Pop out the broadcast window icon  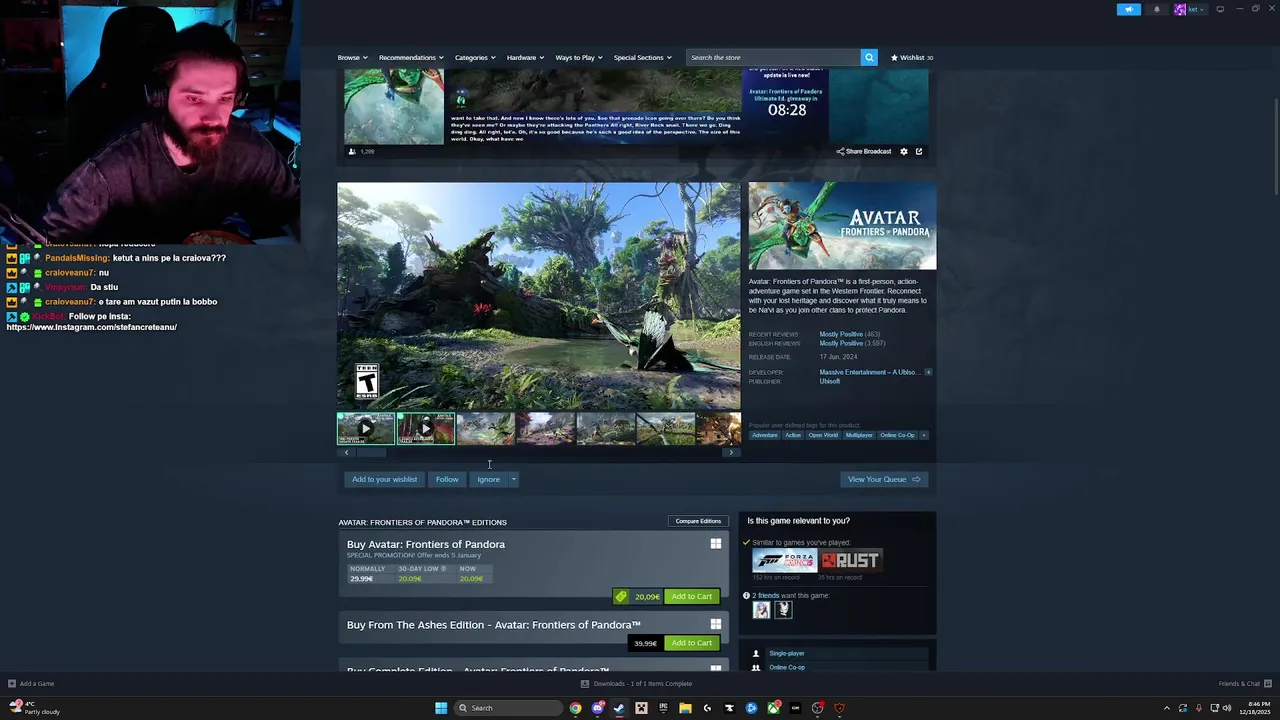919,151
